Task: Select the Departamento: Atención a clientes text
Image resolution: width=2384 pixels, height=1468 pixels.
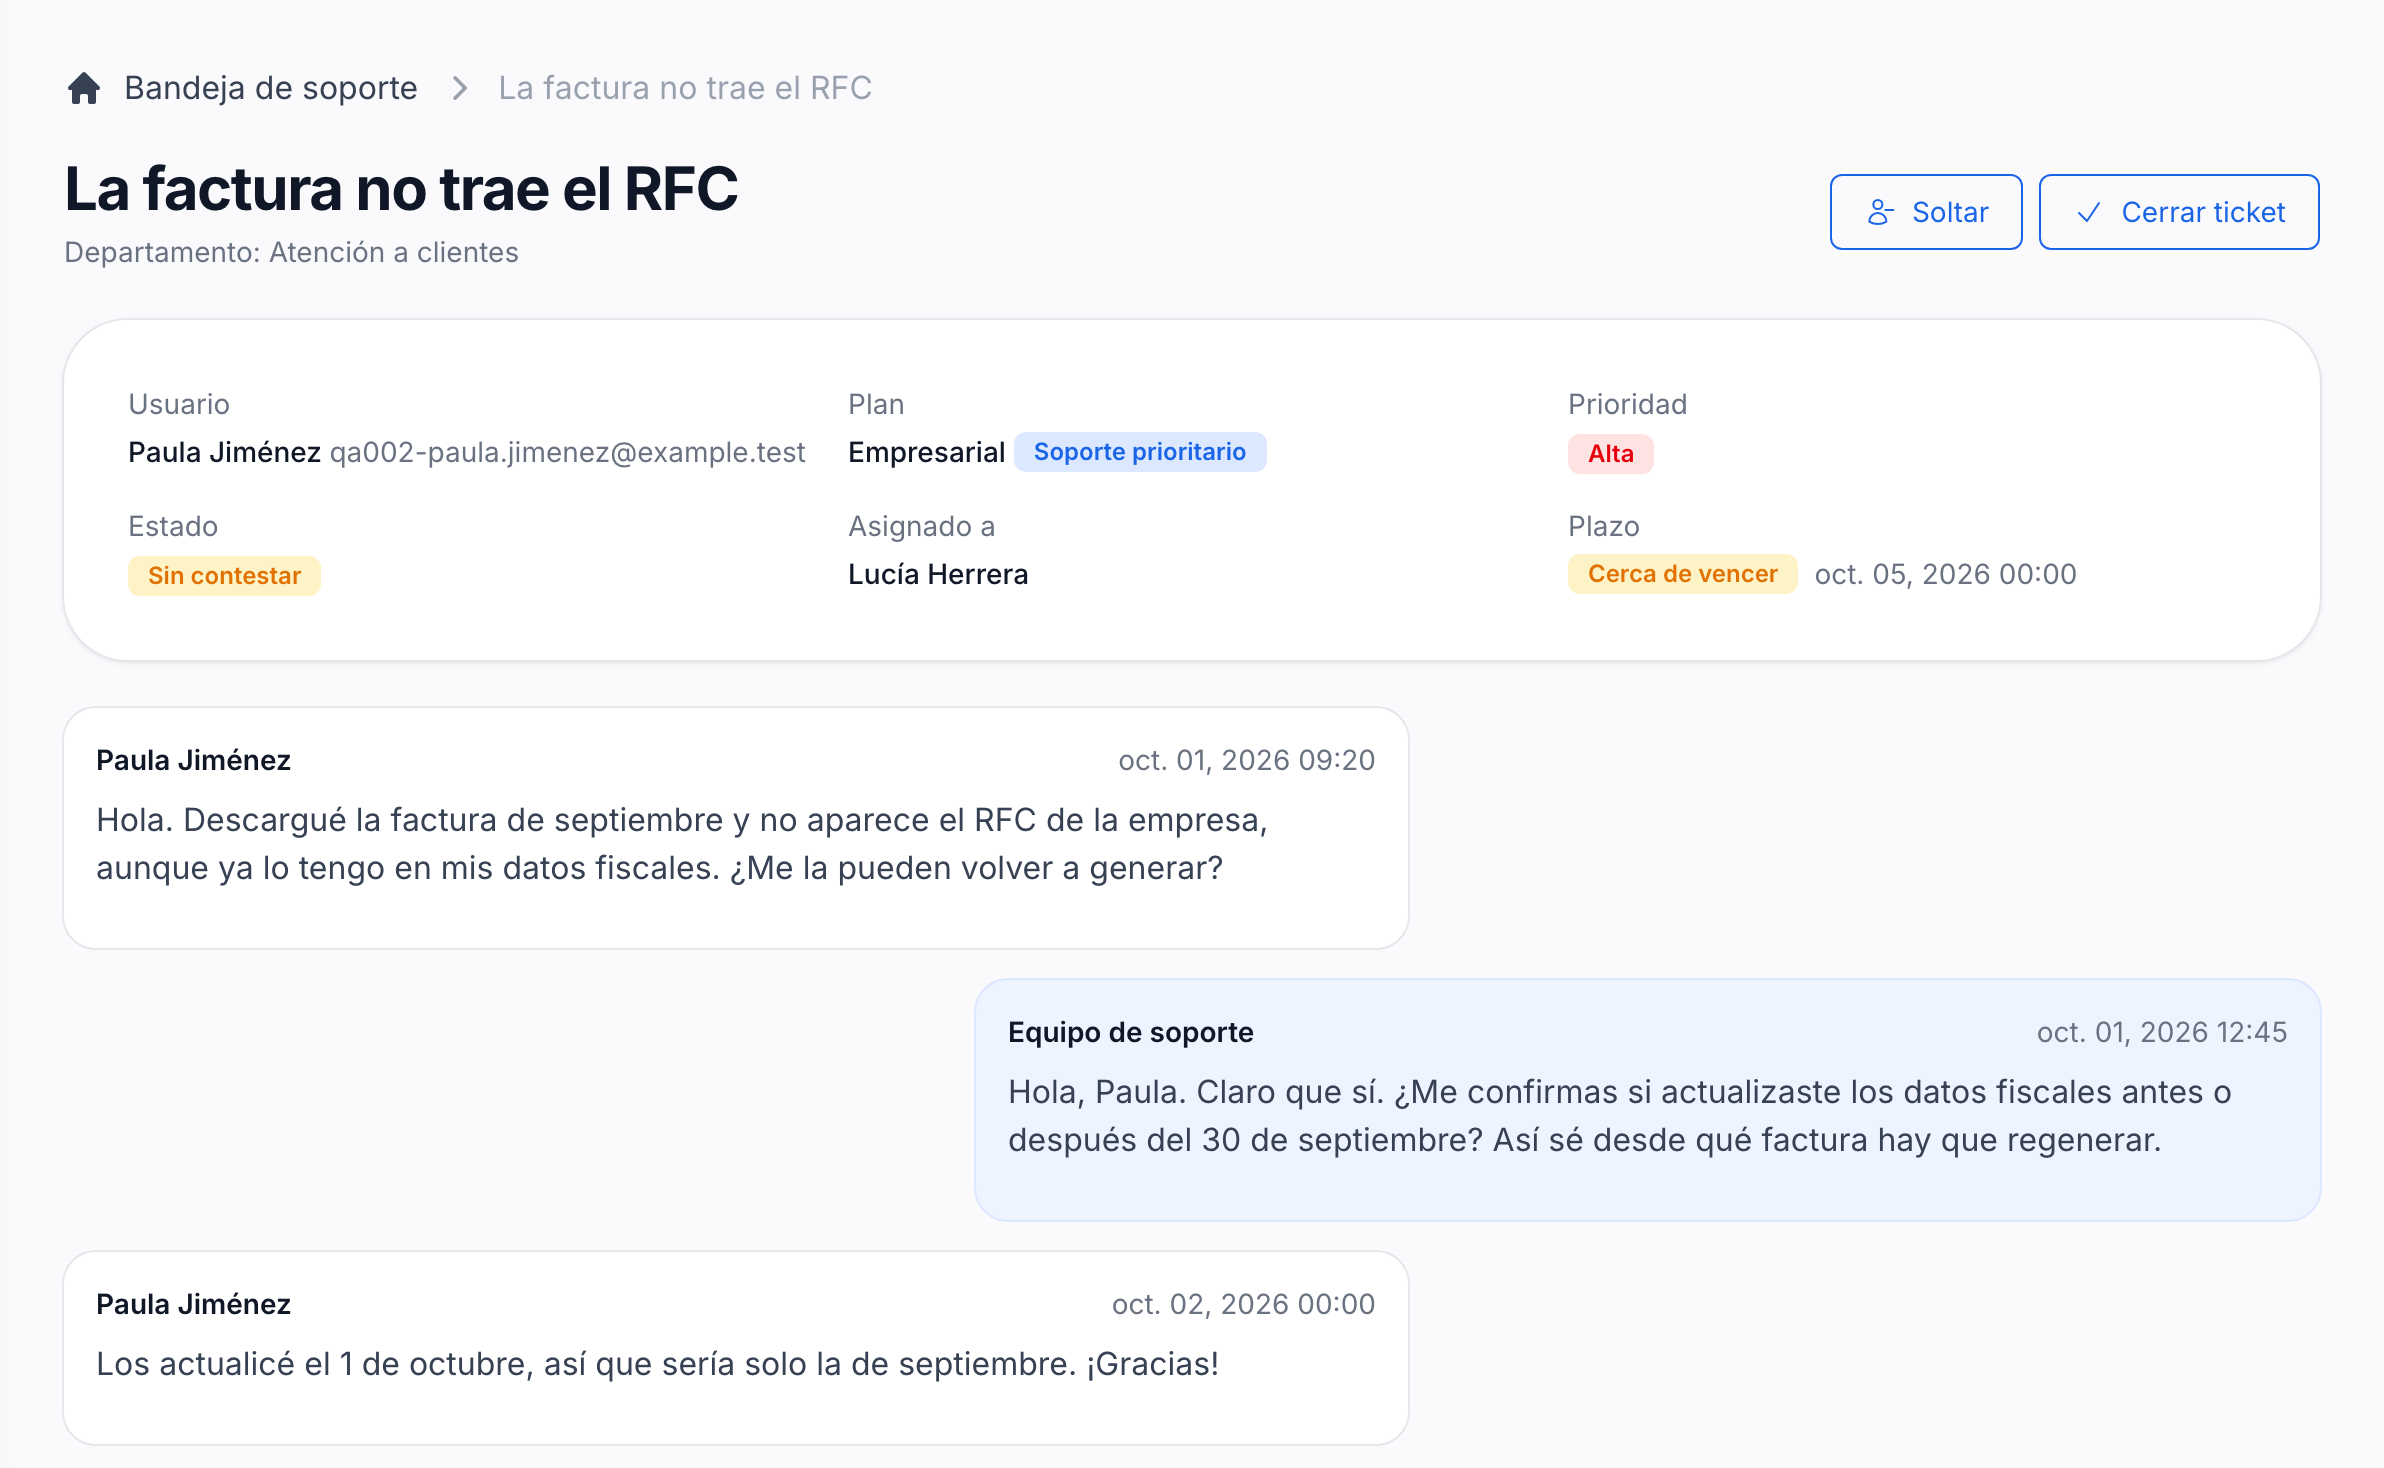Action: tap(291, 252)
